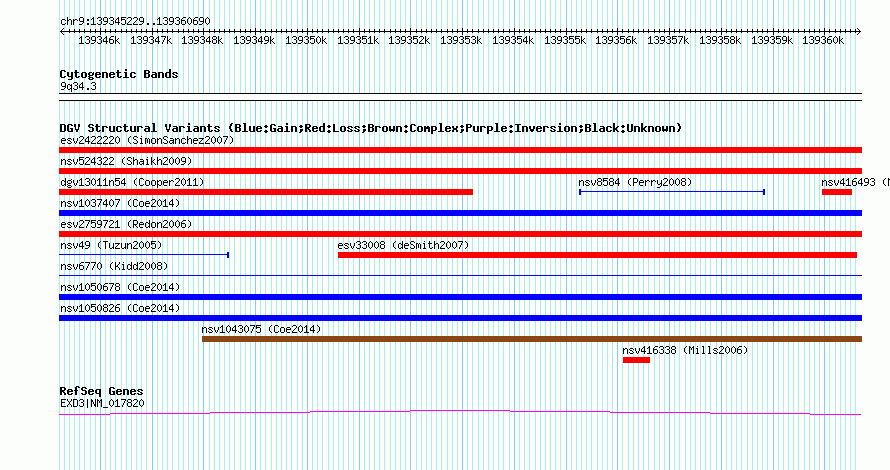Click the nsv1050826 (Coe2014) blue bar

[460, 318]
